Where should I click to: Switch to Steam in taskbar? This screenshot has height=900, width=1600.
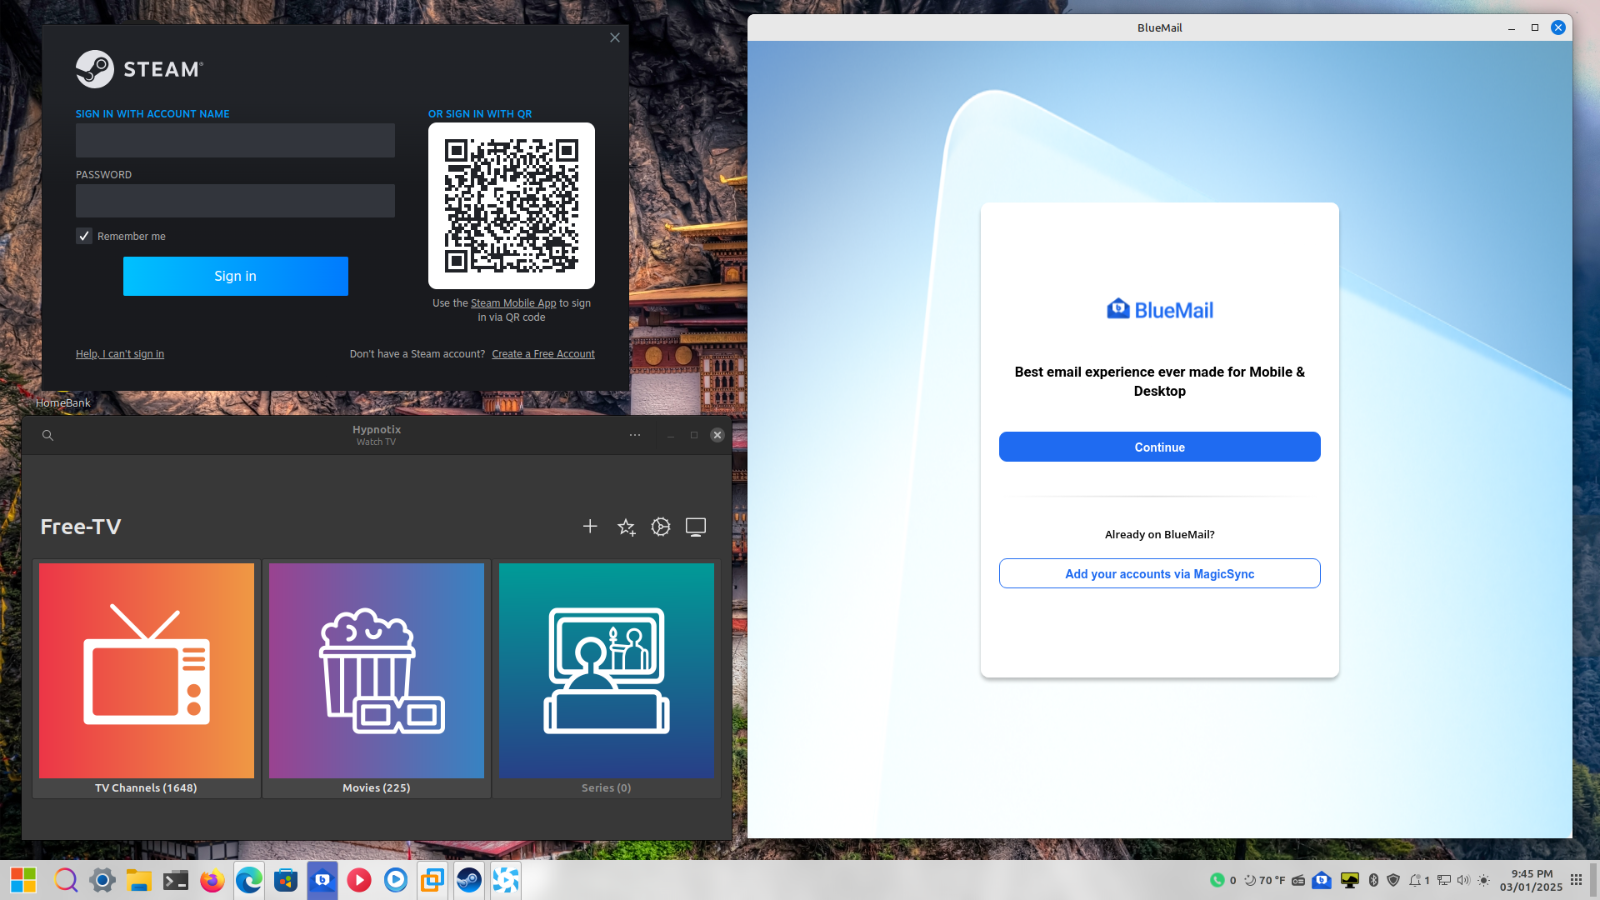pos(469,880)
